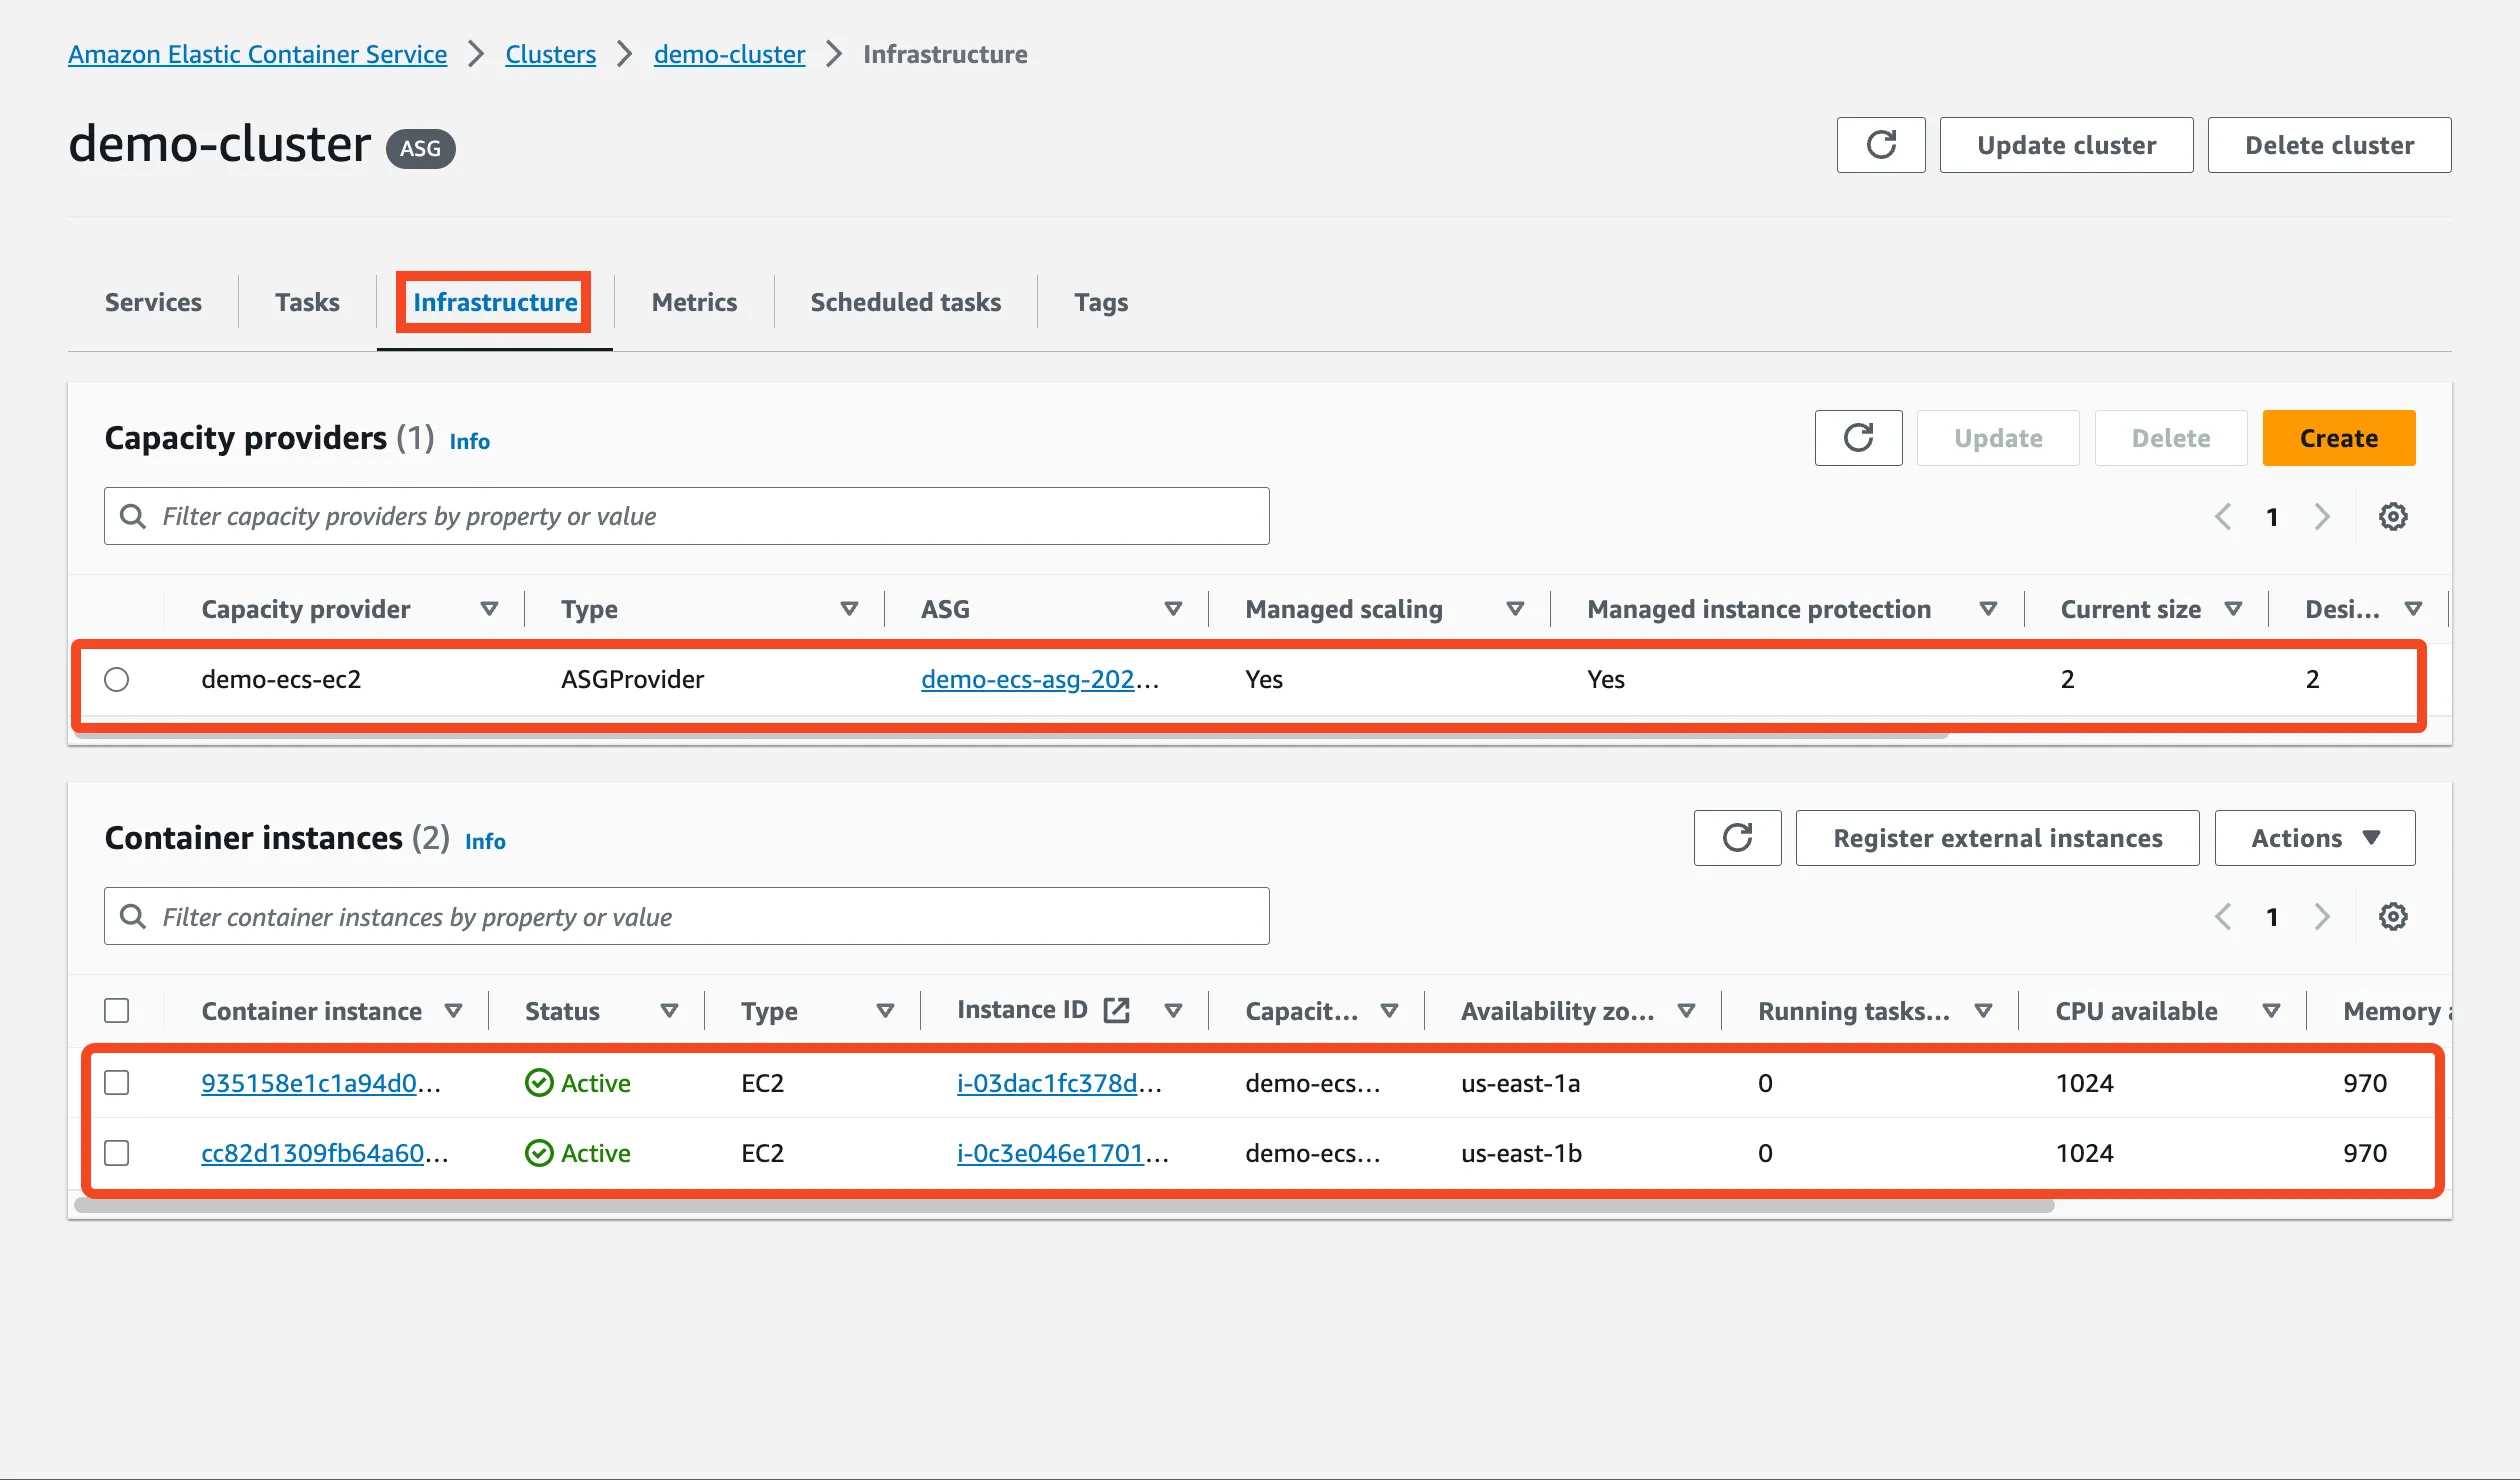Sort container instances by Type column
The height and width of the screenshot is (1480, 2520).
click(x=885, y=1011)
